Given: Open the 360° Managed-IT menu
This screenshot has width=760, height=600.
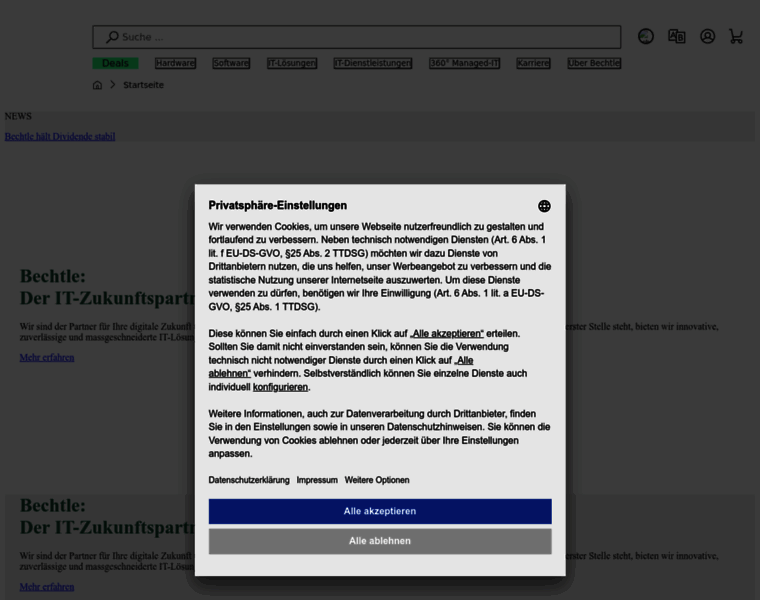Looking at the screenshot, I should pyautogui.click(x=464, y=63).
